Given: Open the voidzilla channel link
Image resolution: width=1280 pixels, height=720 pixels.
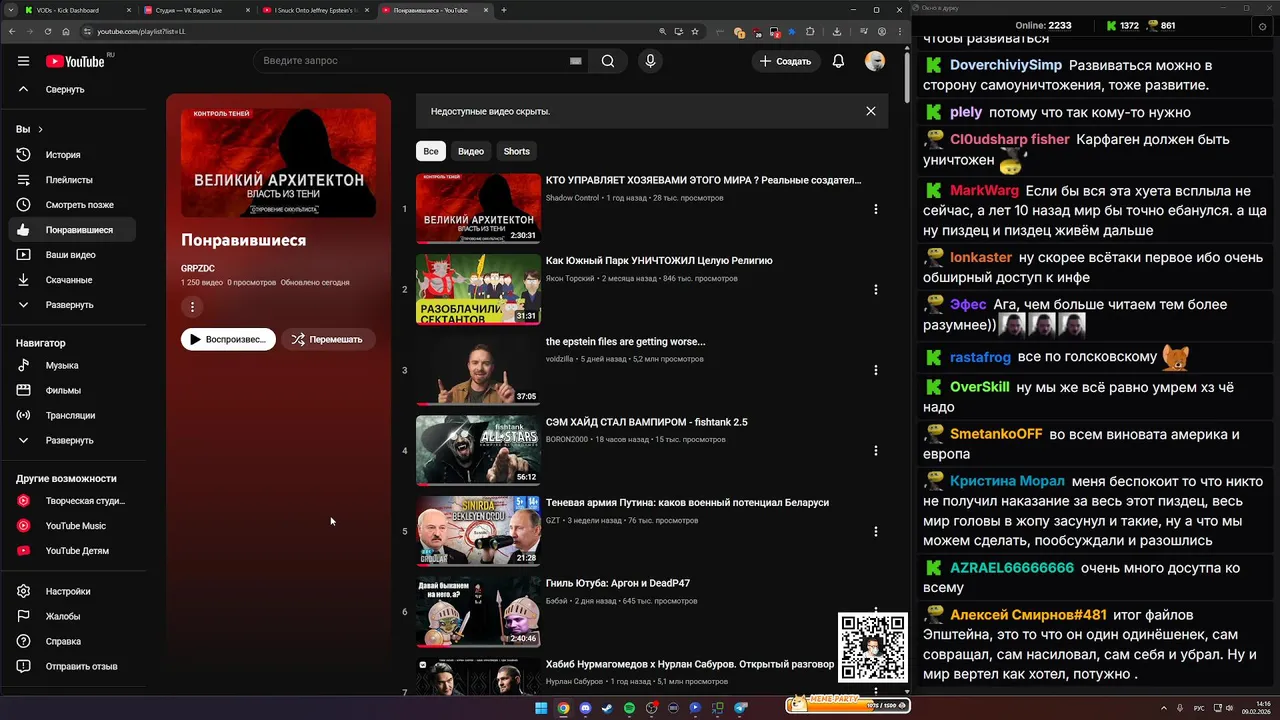Looking at the screenshot, I should [x=560, y=359].
